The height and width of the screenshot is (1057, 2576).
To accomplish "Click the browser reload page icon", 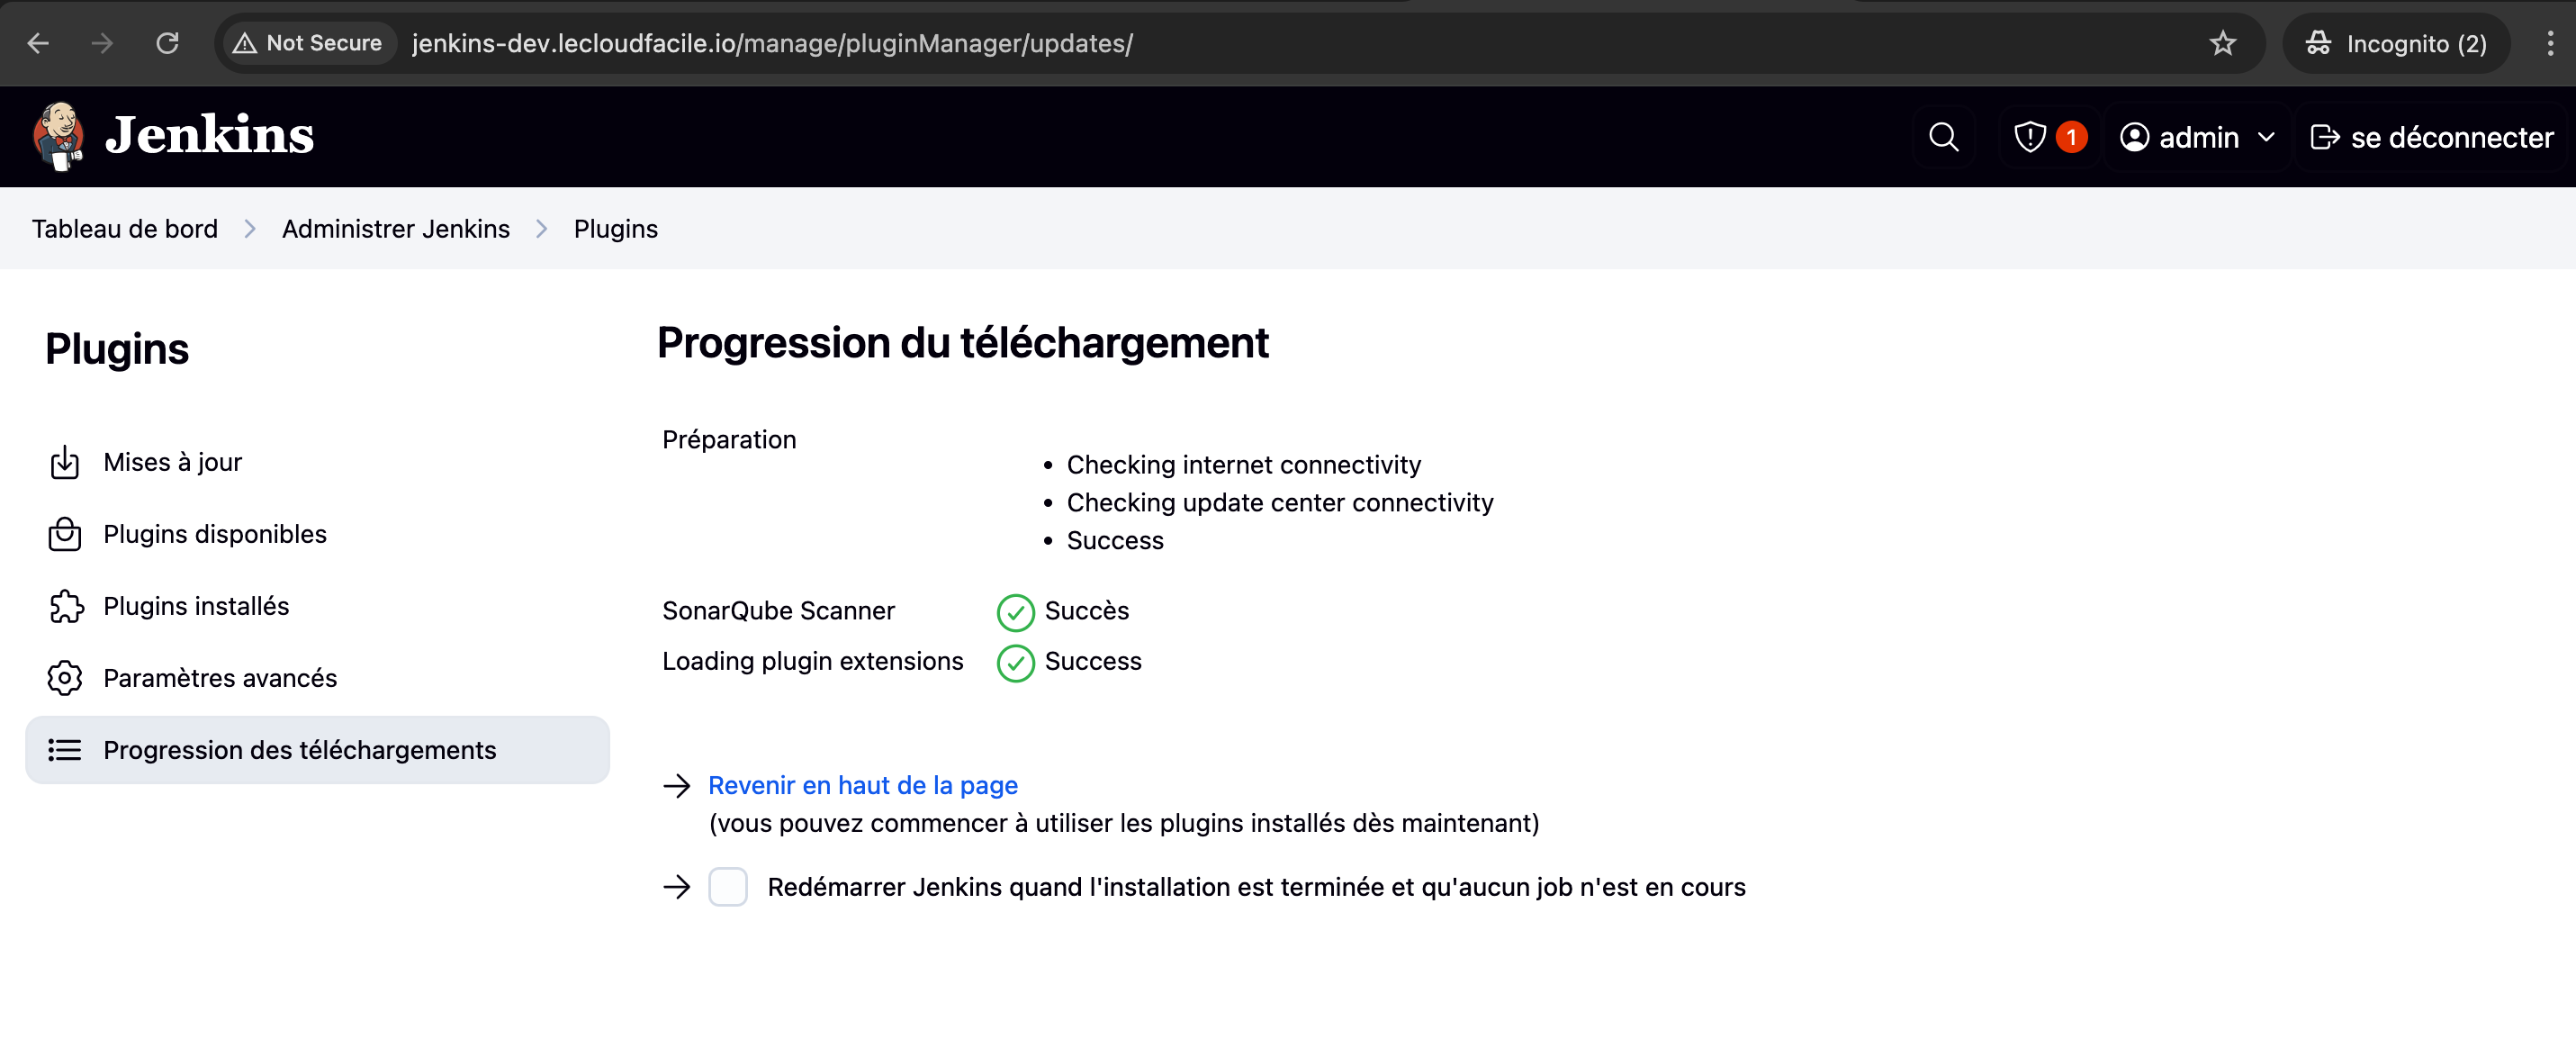I will pos(167,43).
